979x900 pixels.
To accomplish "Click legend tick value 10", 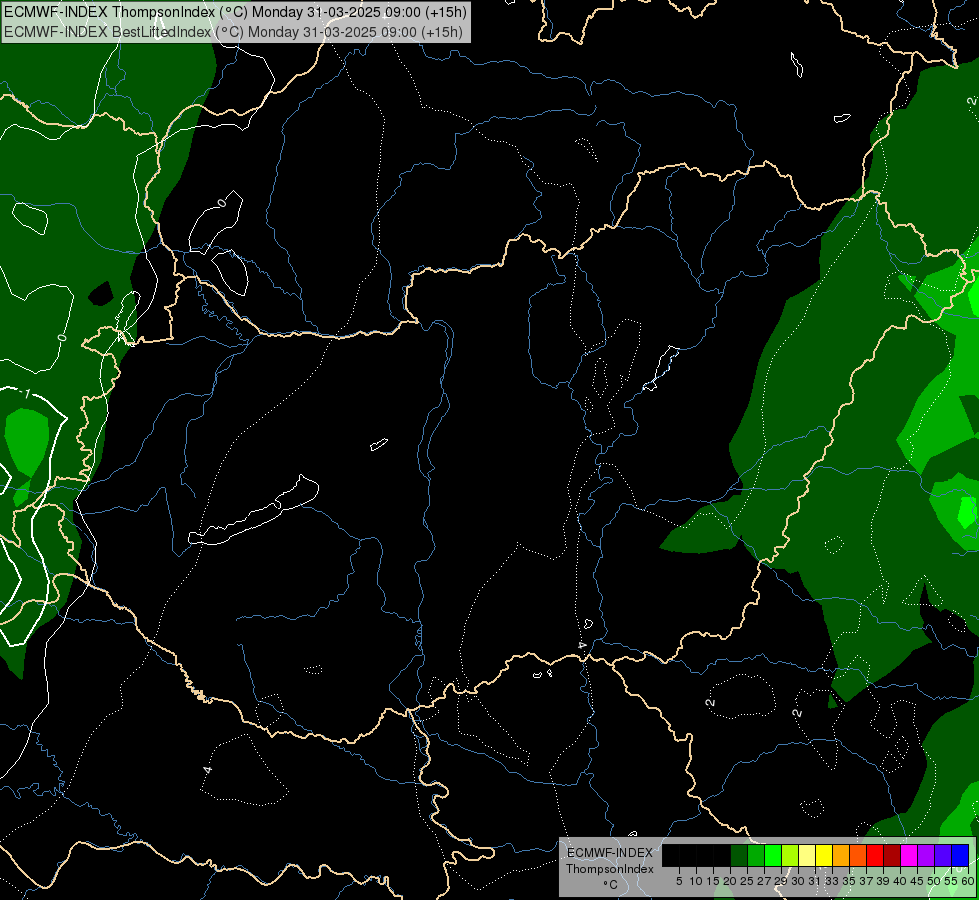I will 696,881.
